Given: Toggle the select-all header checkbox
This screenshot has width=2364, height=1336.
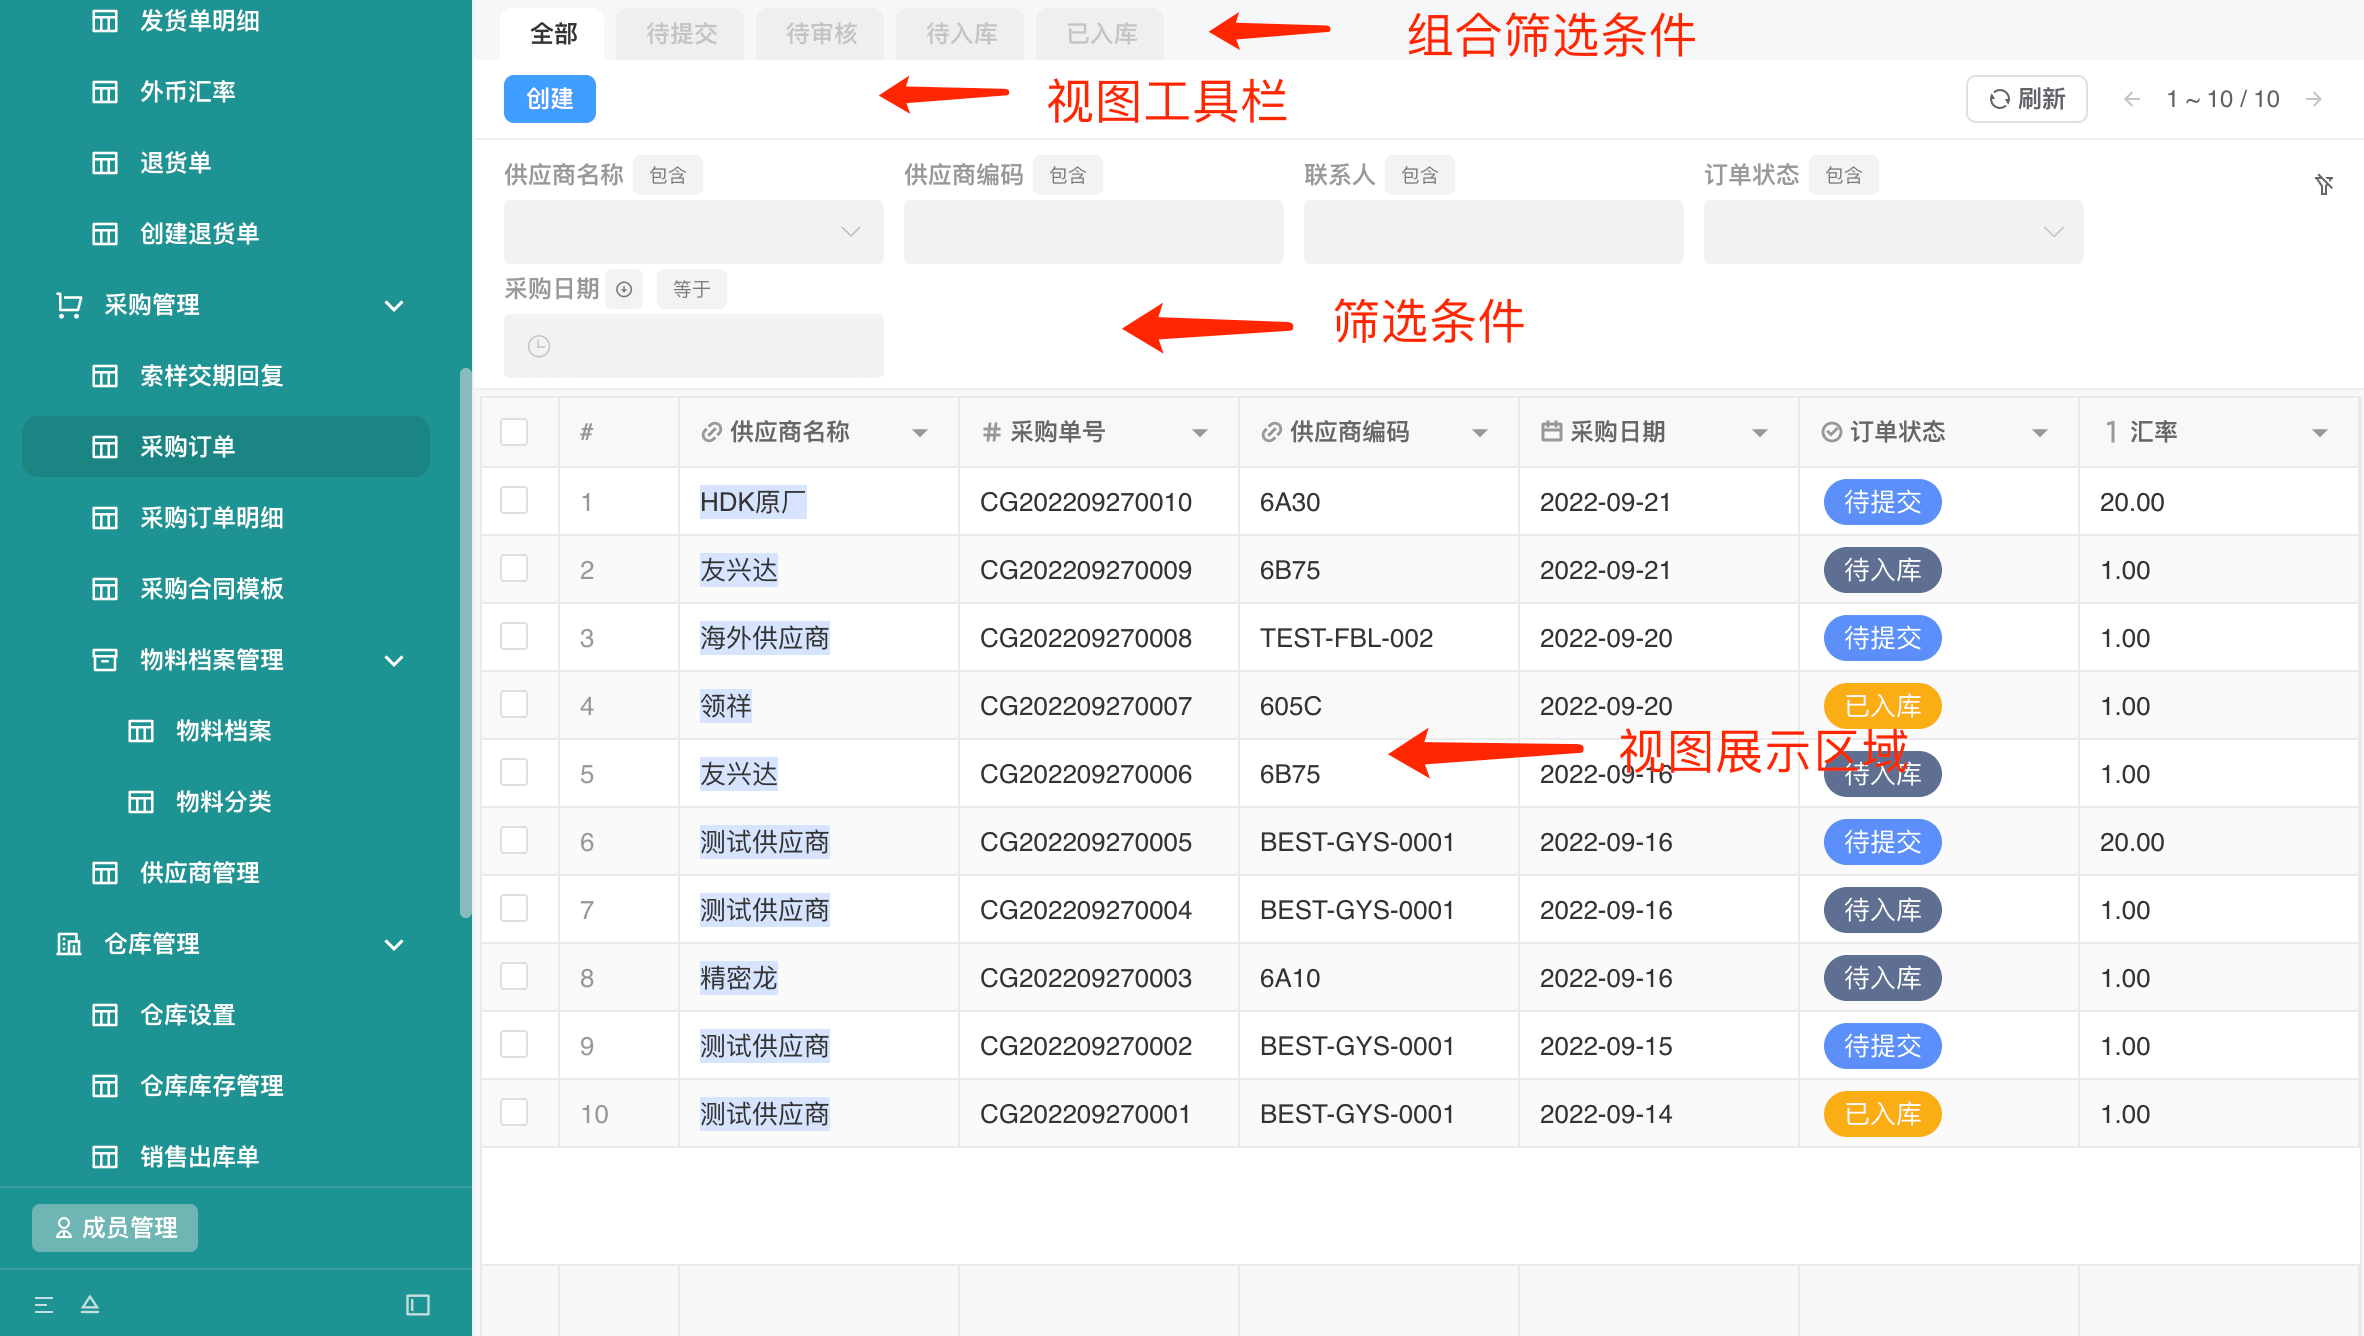Looking at the screenshot, I should [514, 432].
